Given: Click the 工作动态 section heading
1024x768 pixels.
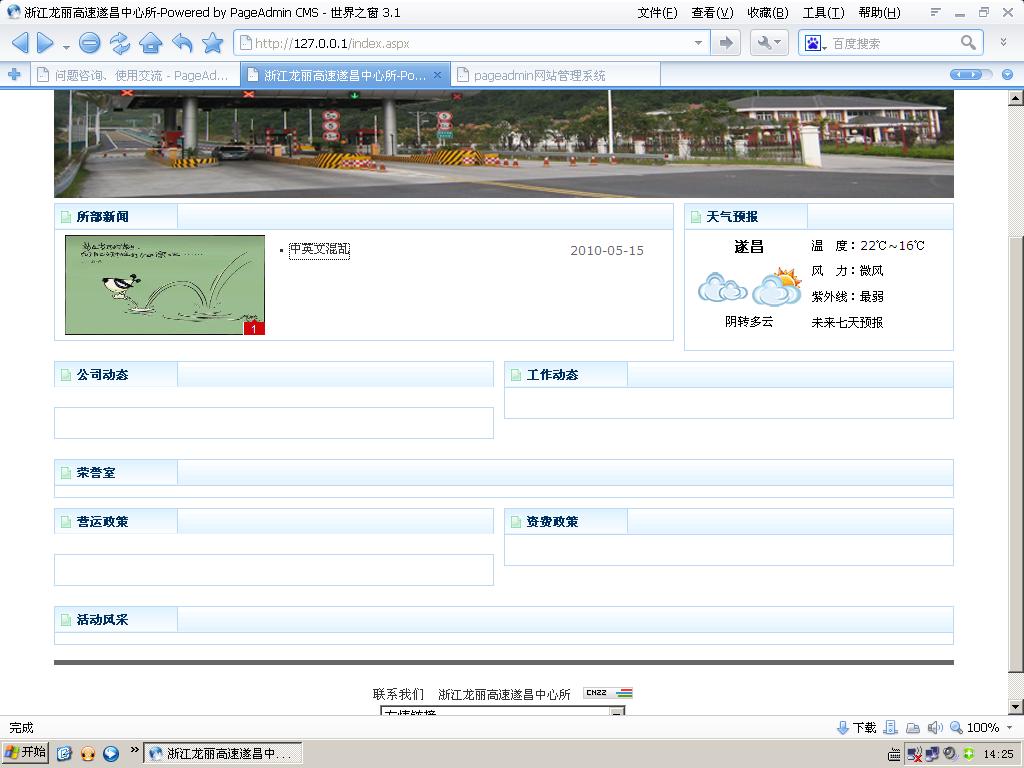Looking at the screenshot, I should point(552,375).
